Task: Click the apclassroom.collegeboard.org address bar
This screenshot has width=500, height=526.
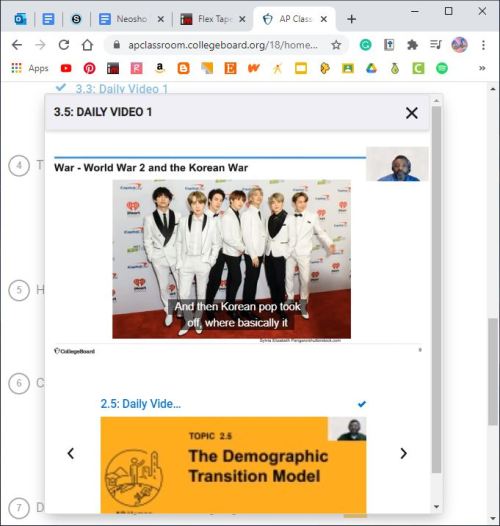Action: tap(222, 45)
